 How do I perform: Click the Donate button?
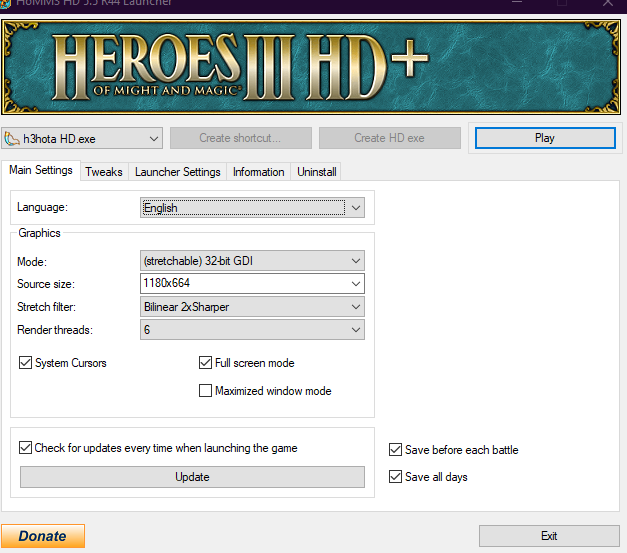click(x=43, y=536)
